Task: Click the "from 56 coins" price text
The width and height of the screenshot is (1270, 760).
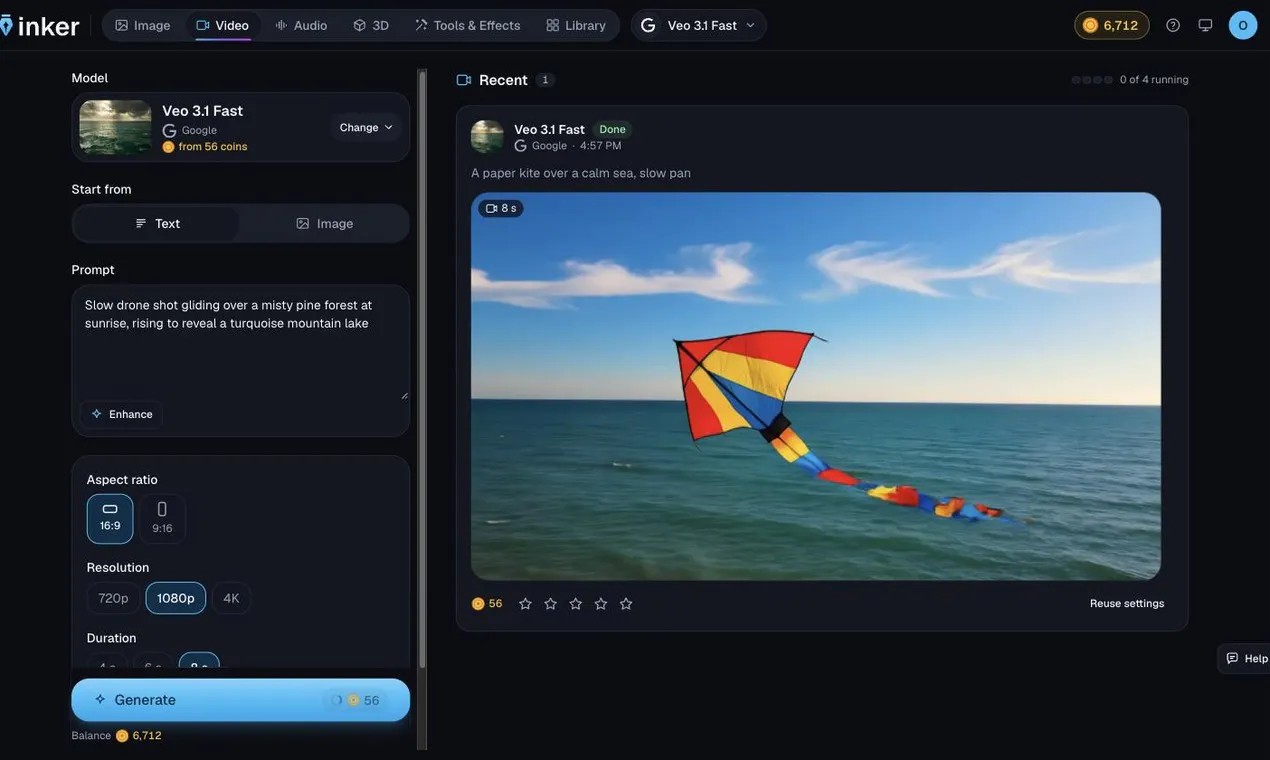Action: pos(212,147)
